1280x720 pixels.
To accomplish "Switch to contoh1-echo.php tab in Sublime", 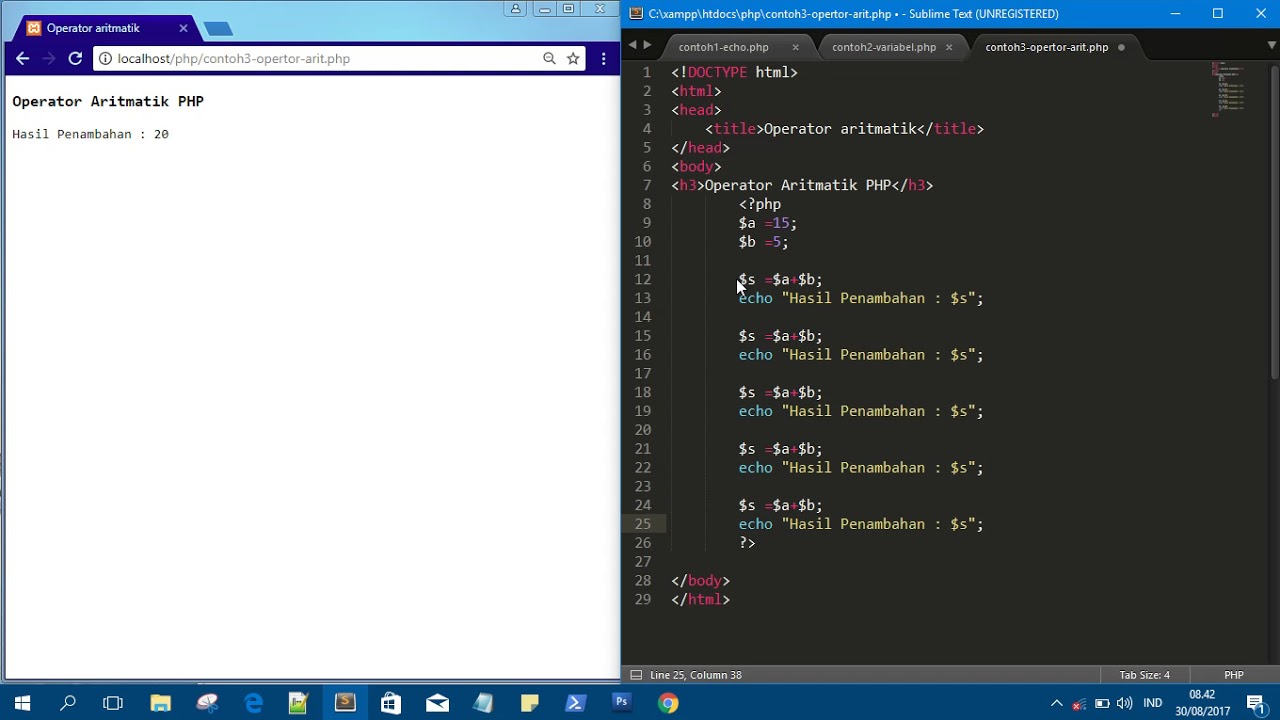I will click(723, 47).
